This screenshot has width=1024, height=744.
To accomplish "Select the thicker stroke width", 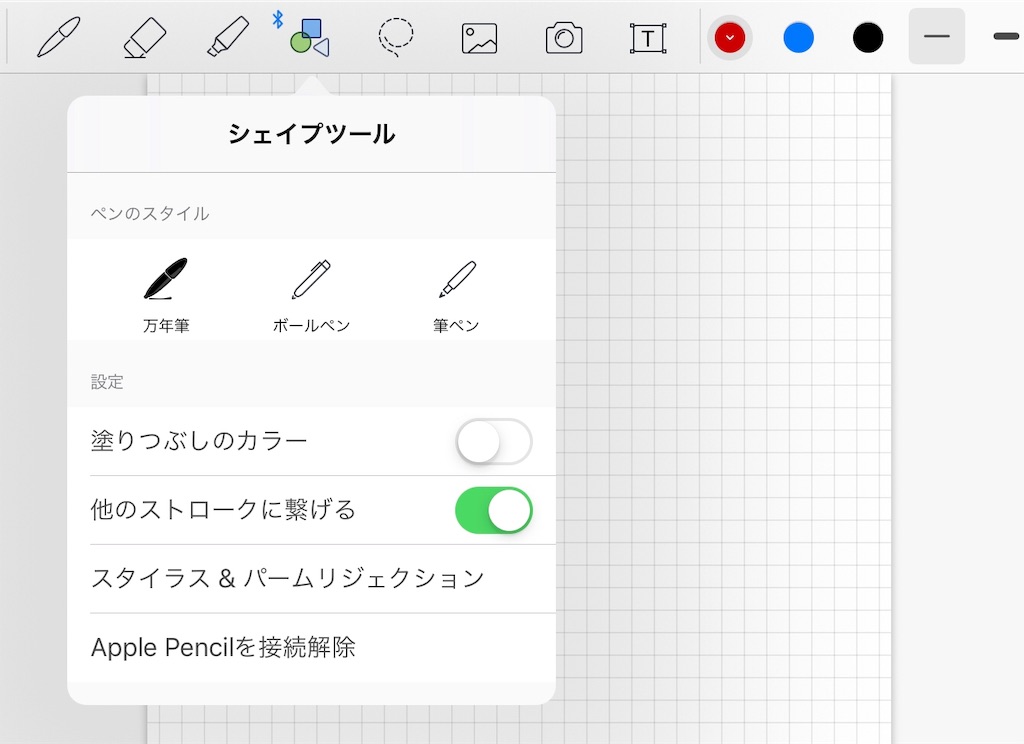I will tap(1007, 36).
